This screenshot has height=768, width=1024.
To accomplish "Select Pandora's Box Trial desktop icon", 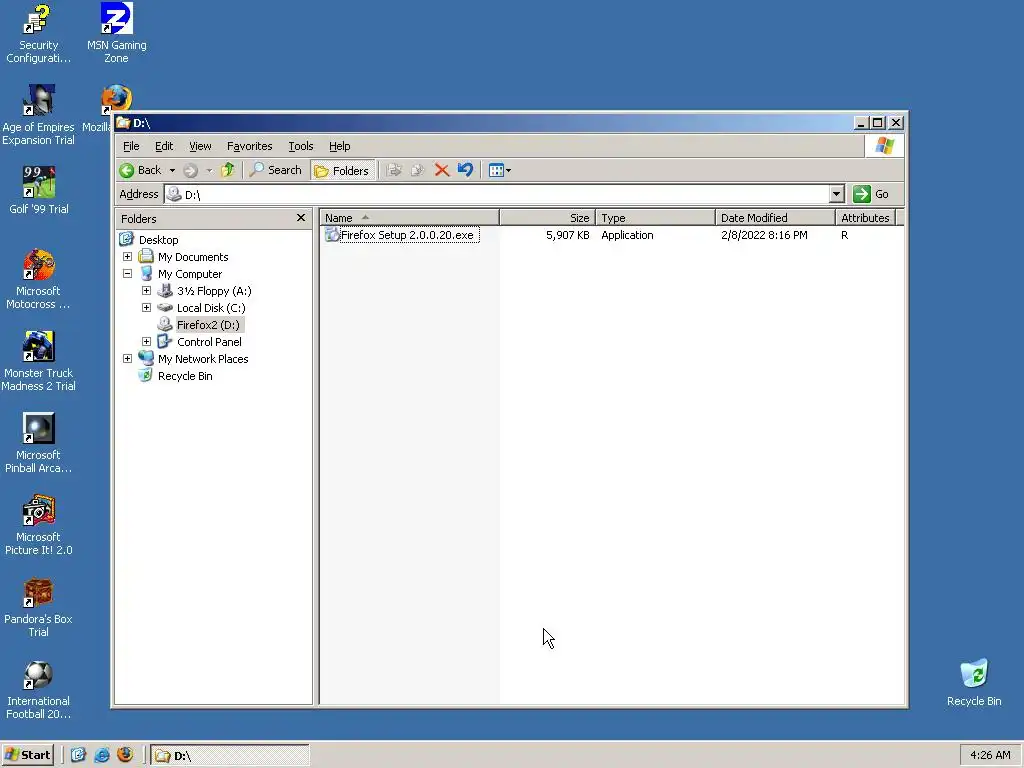I will click(x=38, y=608).
